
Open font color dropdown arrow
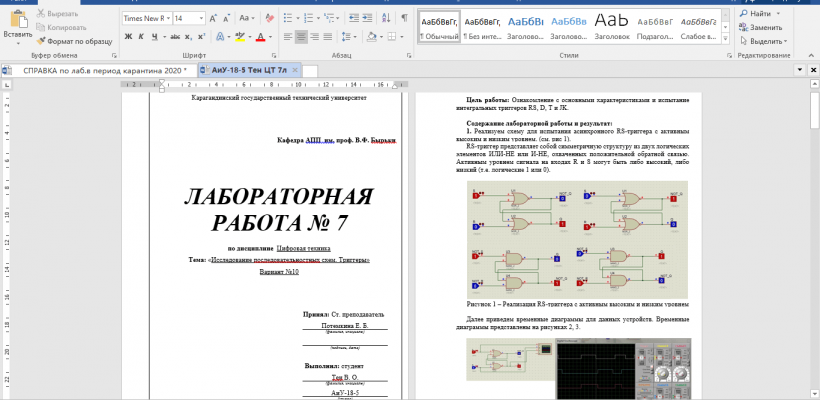[x=270, y=37]
